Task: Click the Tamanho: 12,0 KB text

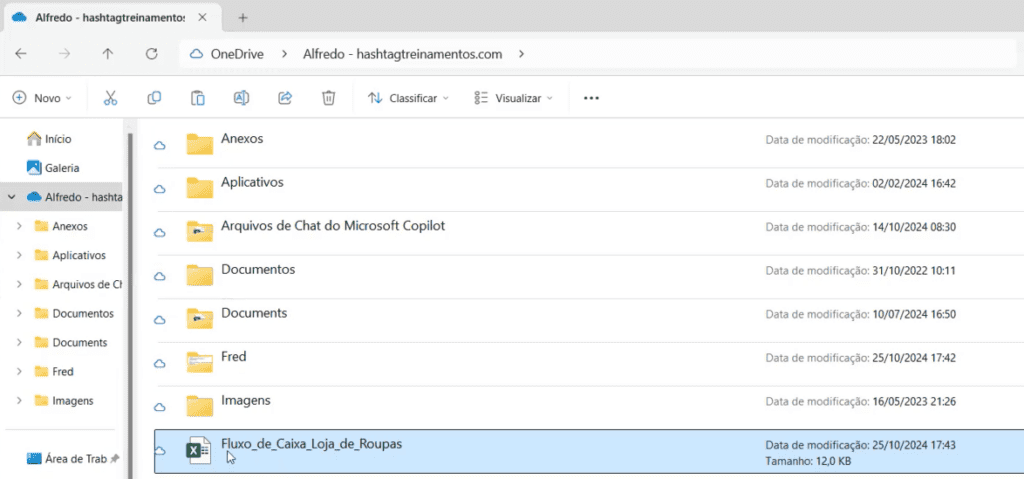Action: 808,461
